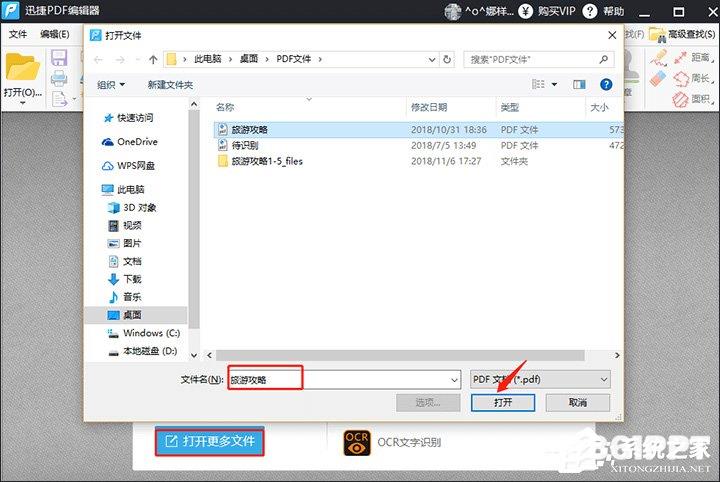Select the eraser tool icon
The width and height of the screenshot is (720, 482).
click(x=658, y=78)
